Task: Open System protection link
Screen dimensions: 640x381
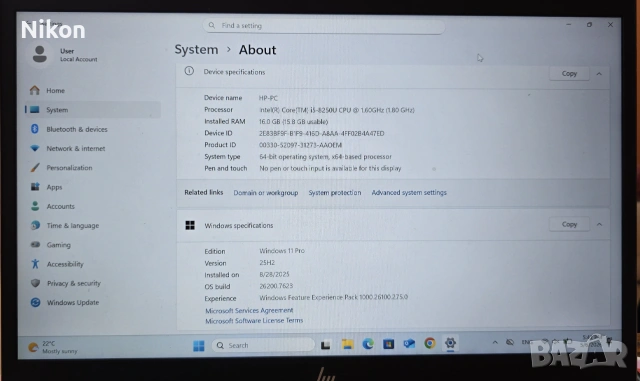Action: (335, 193)
